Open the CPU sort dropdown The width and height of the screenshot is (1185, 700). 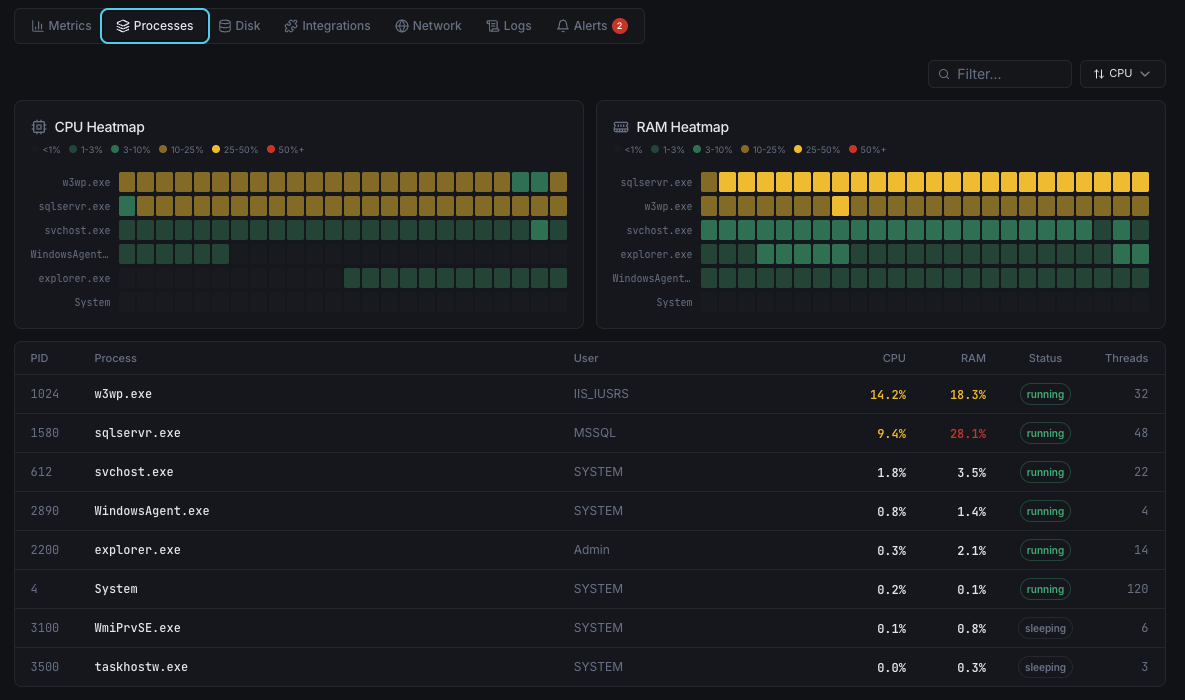1122,73
